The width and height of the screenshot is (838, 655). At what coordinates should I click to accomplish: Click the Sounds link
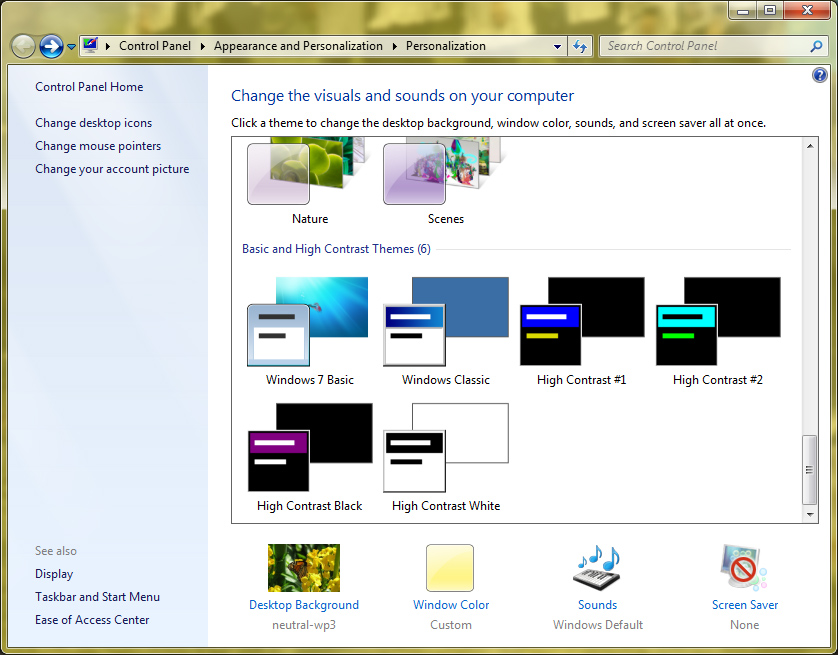pos(598,605)
